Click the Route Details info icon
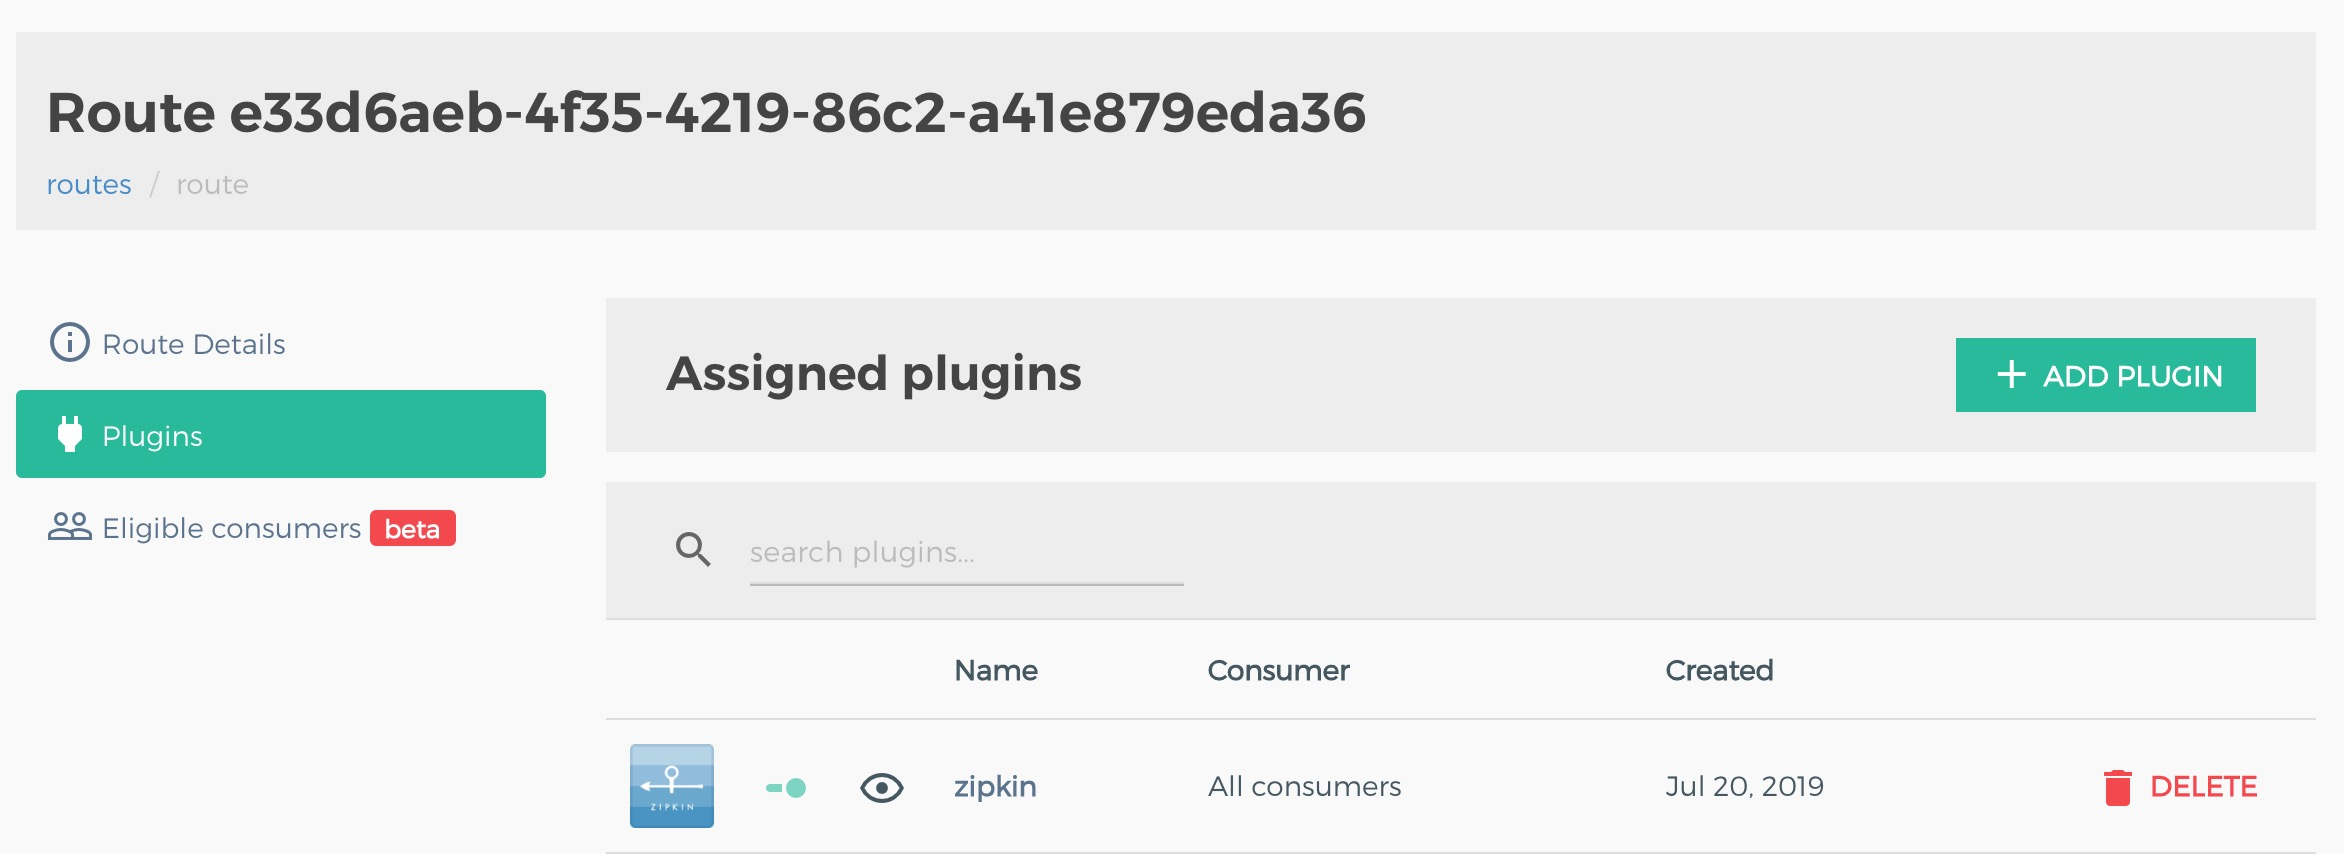 70,343
